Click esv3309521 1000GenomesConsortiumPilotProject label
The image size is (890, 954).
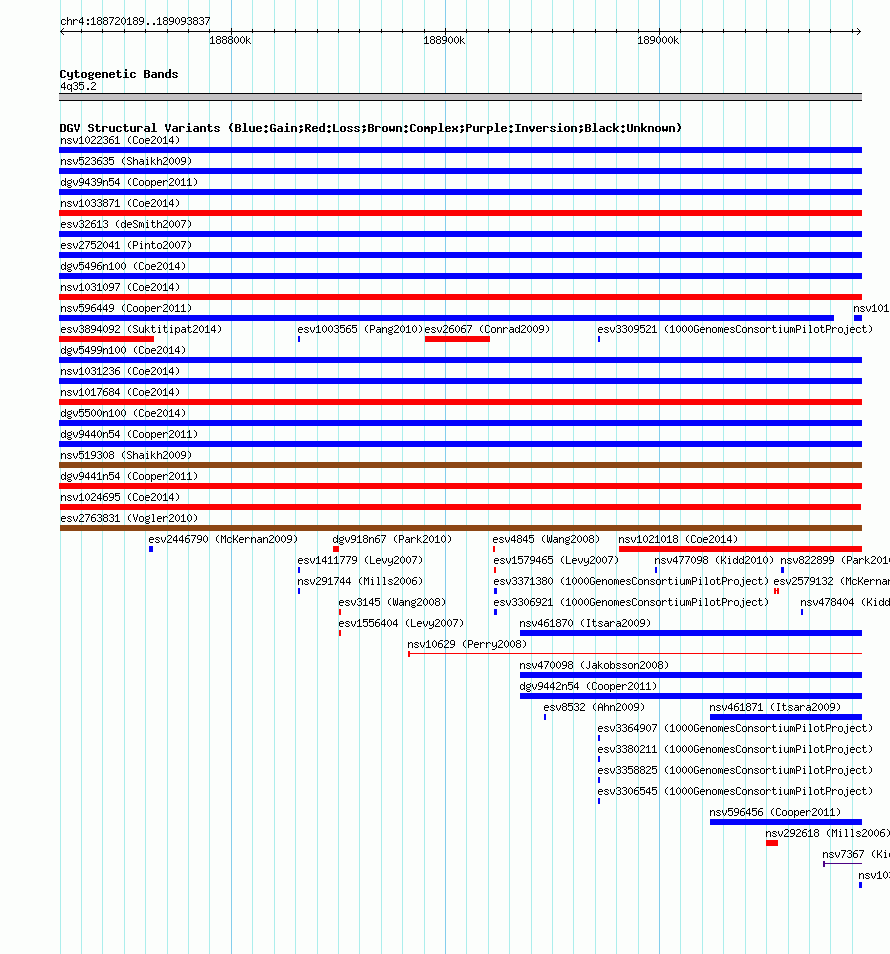pyautogui.click(x=735, y=329)
